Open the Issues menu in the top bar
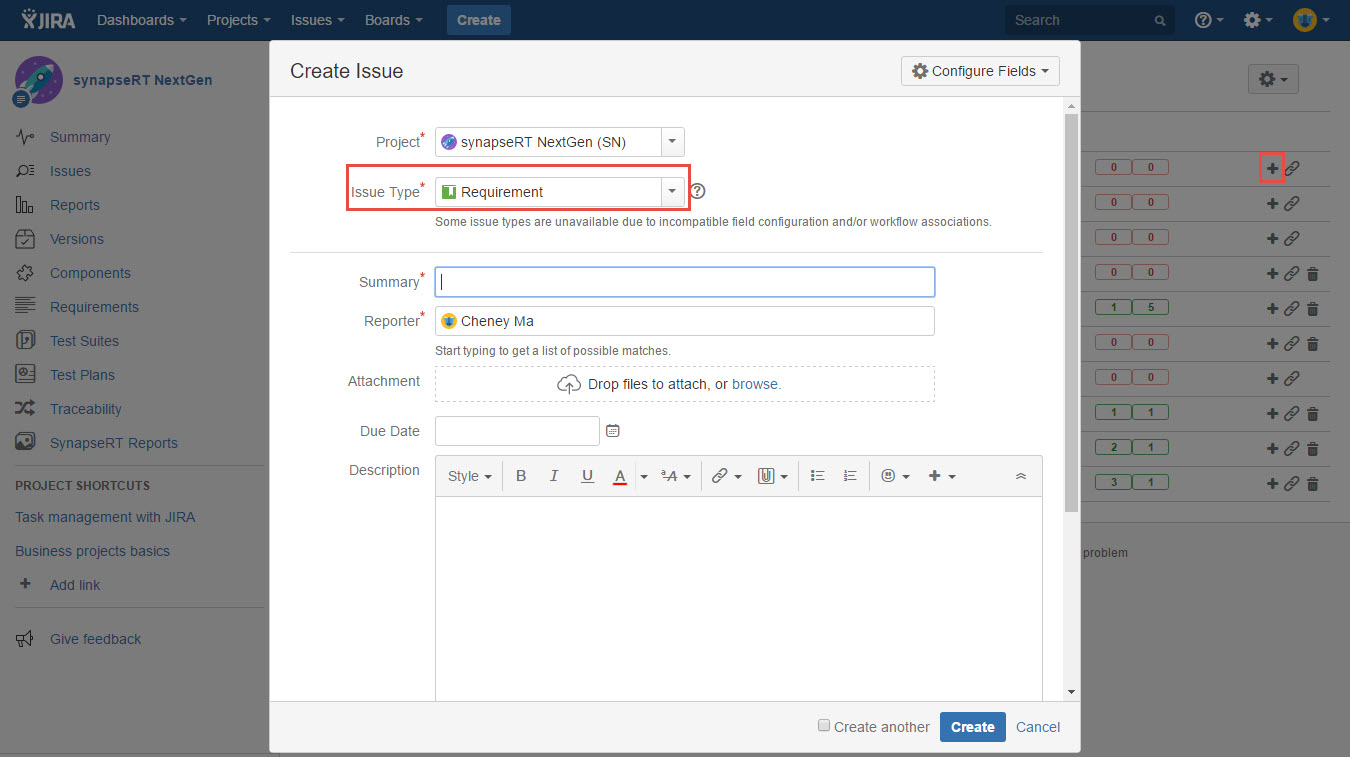 point(317,20)
